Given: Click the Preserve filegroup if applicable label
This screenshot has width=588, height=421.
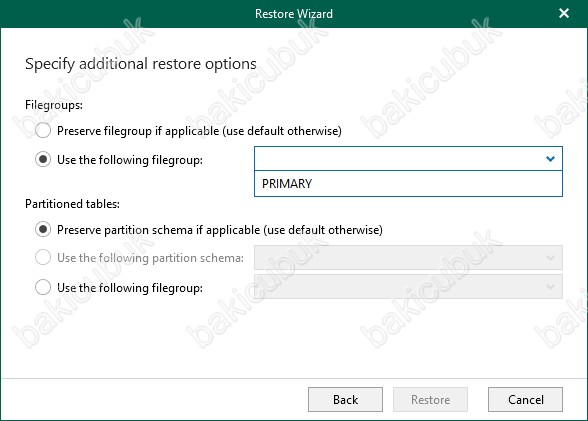Looking at the screenshot, I should pos(199,131).
